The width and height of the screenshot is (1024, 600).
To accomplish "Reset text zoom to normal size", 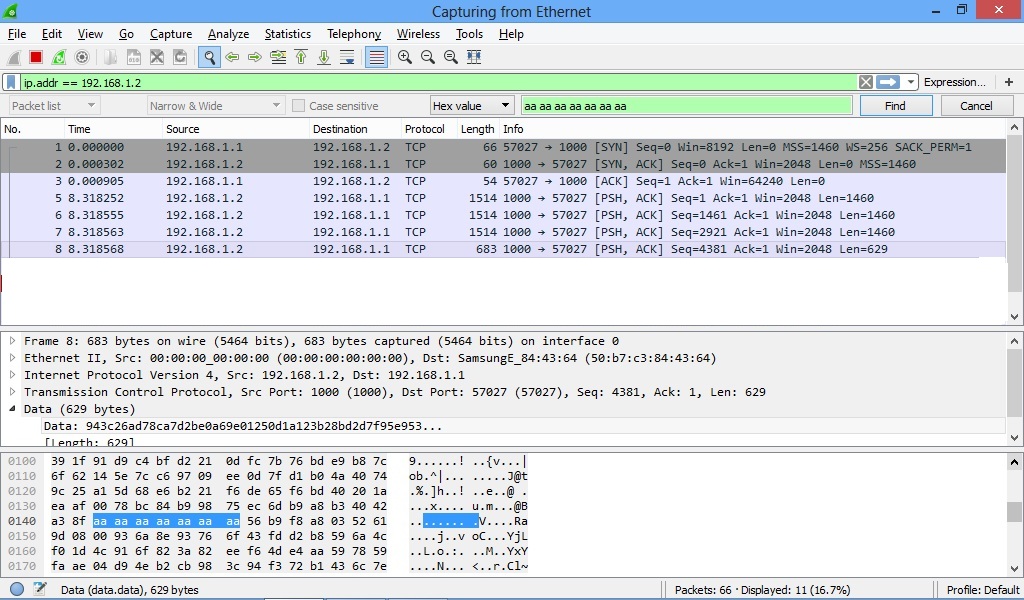I will pos(451,57).
